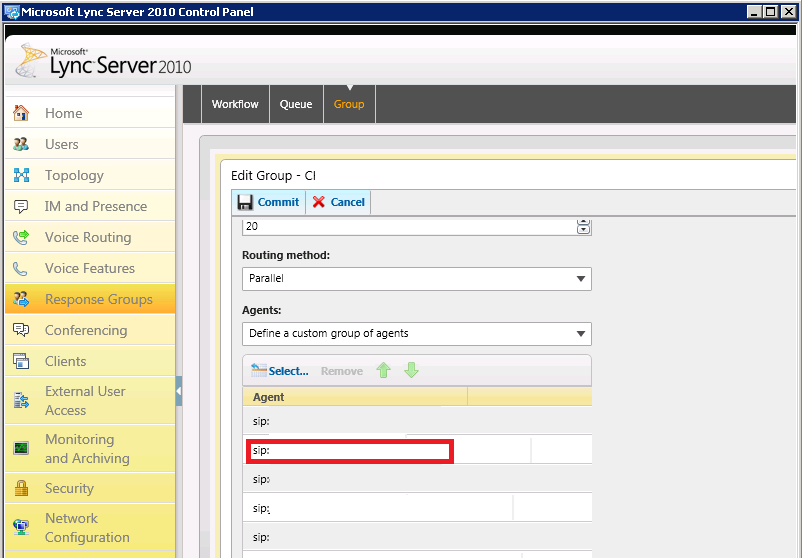Collapse the left navigation pane arrow
This screenshot has width=802, height=558.
coord(179,391)
